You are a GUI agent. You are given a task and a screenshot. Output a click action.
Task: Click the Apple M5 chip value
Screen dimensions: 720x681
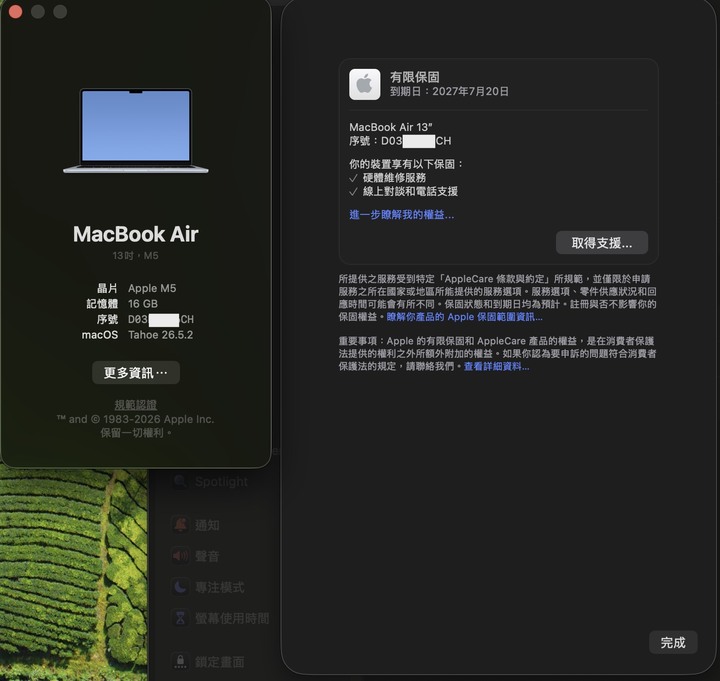pyautogui.click(x=152, y=288)
